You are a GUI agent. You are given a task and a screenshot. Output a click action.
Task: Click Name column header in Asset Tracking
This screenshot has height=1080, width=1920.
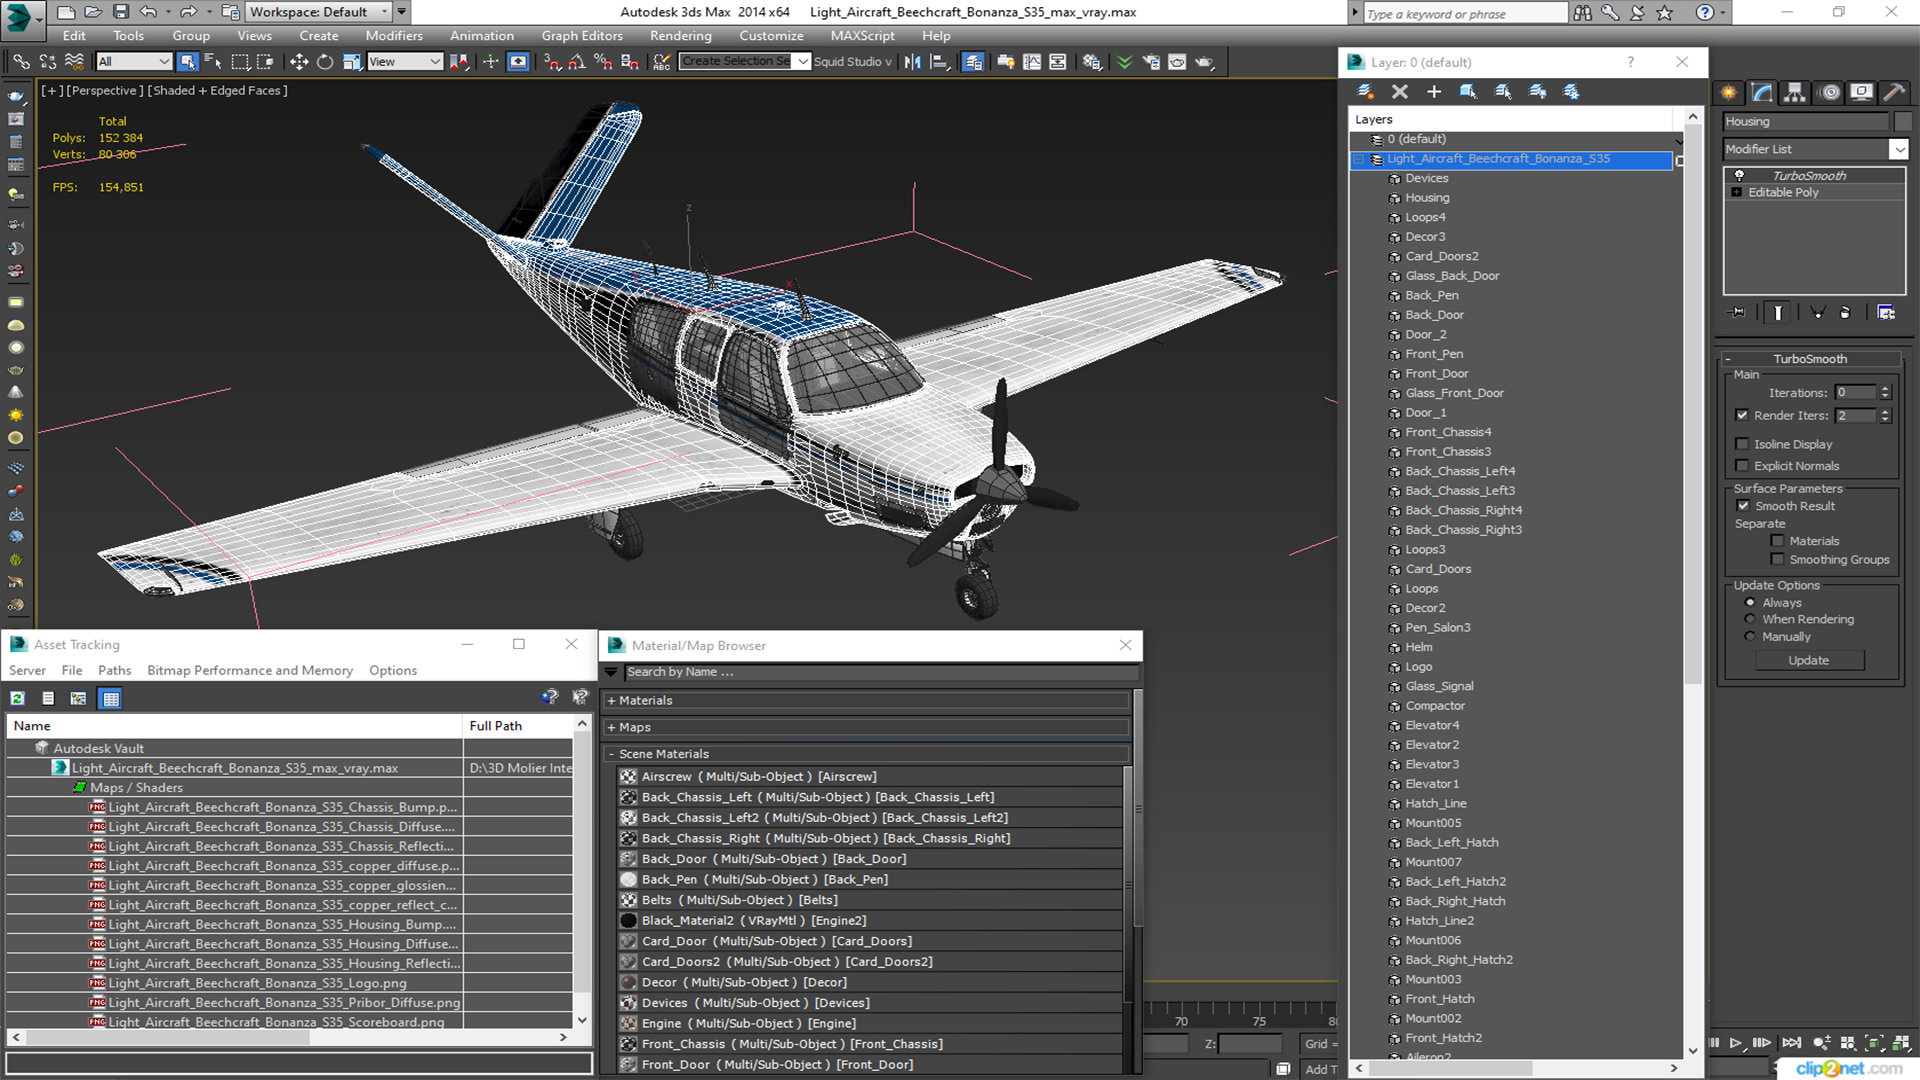coord(234,726)
